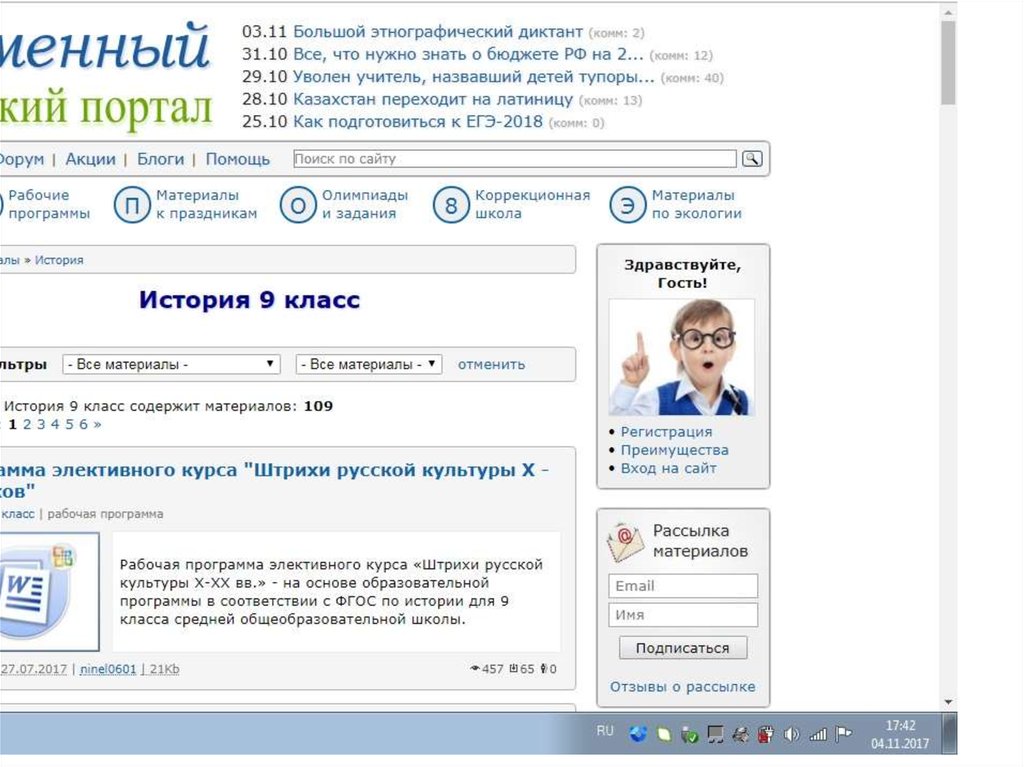Click the Email input field

[683, 586]
